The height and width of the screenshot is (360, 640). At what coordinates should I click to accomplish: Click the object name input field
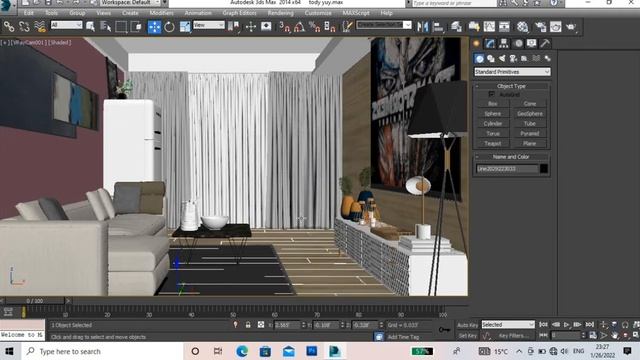click(x=507, y=169)
